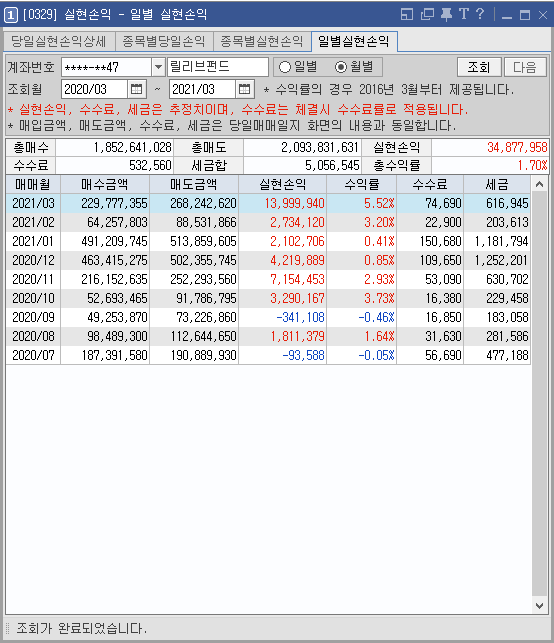
Task: Open help via the question mark icon
Action: (x=480, y=14)
